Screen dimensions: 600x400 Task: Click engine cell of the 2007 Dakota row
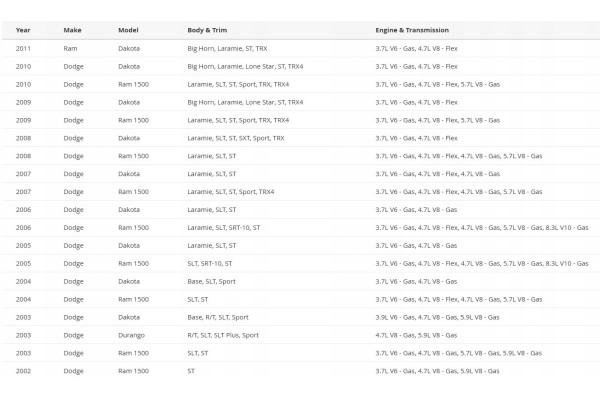[438, 174]
